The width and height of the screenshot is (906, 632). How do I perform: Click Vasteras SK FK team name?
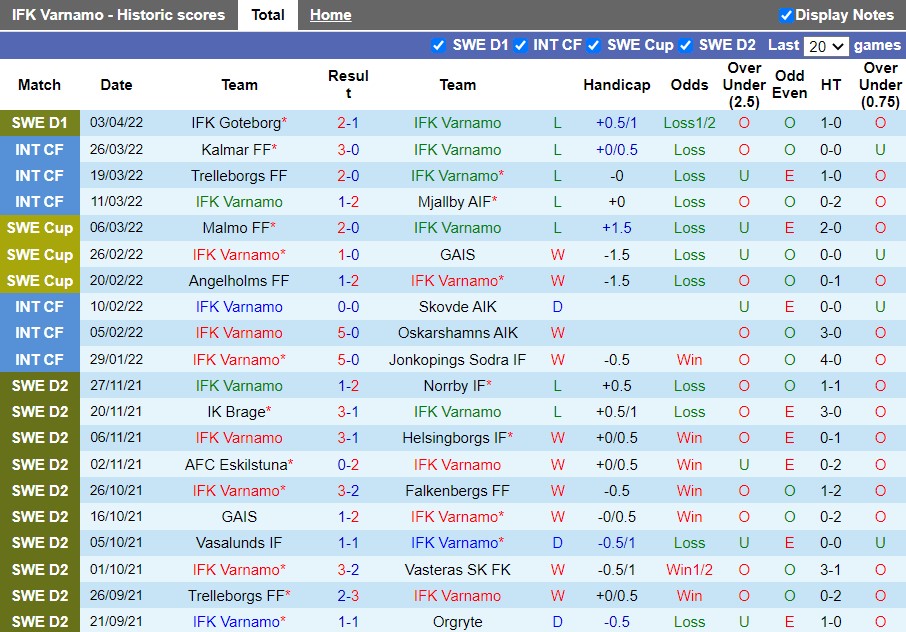tap(457, 570)
